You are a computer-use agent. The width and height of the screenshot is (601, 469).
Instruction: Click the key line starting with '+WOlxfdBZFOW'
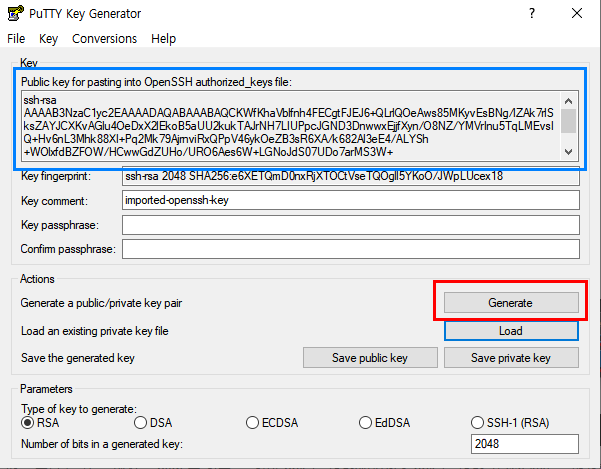(x=208, y=152)
